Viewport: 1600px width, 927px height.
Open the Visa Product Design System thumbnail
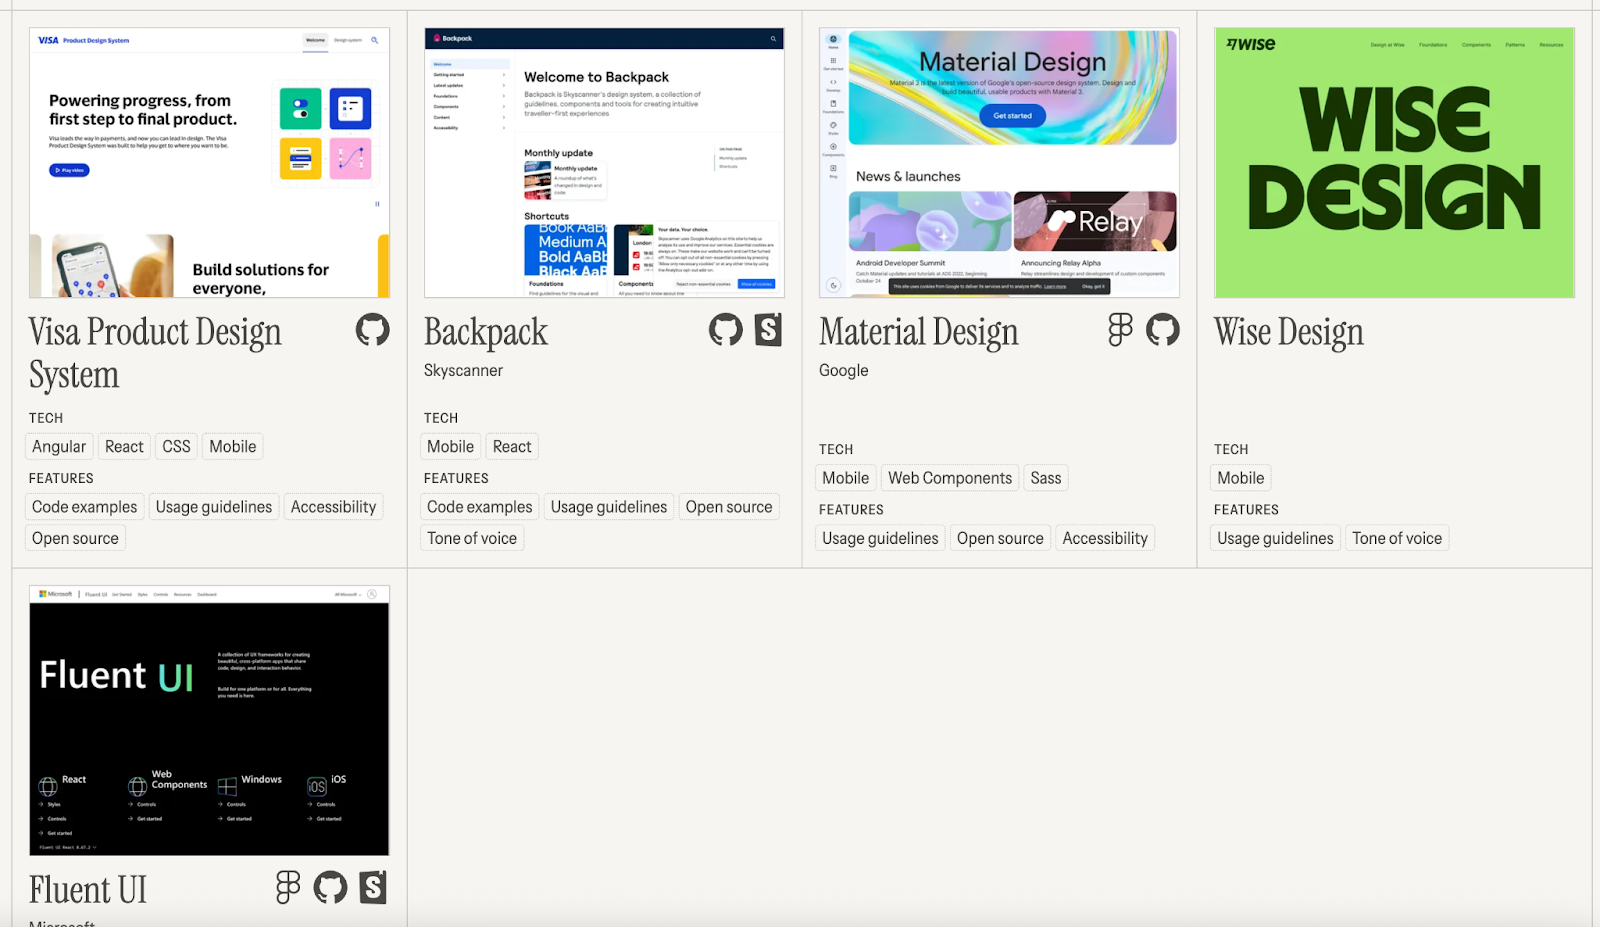click(x=209, y=163)
